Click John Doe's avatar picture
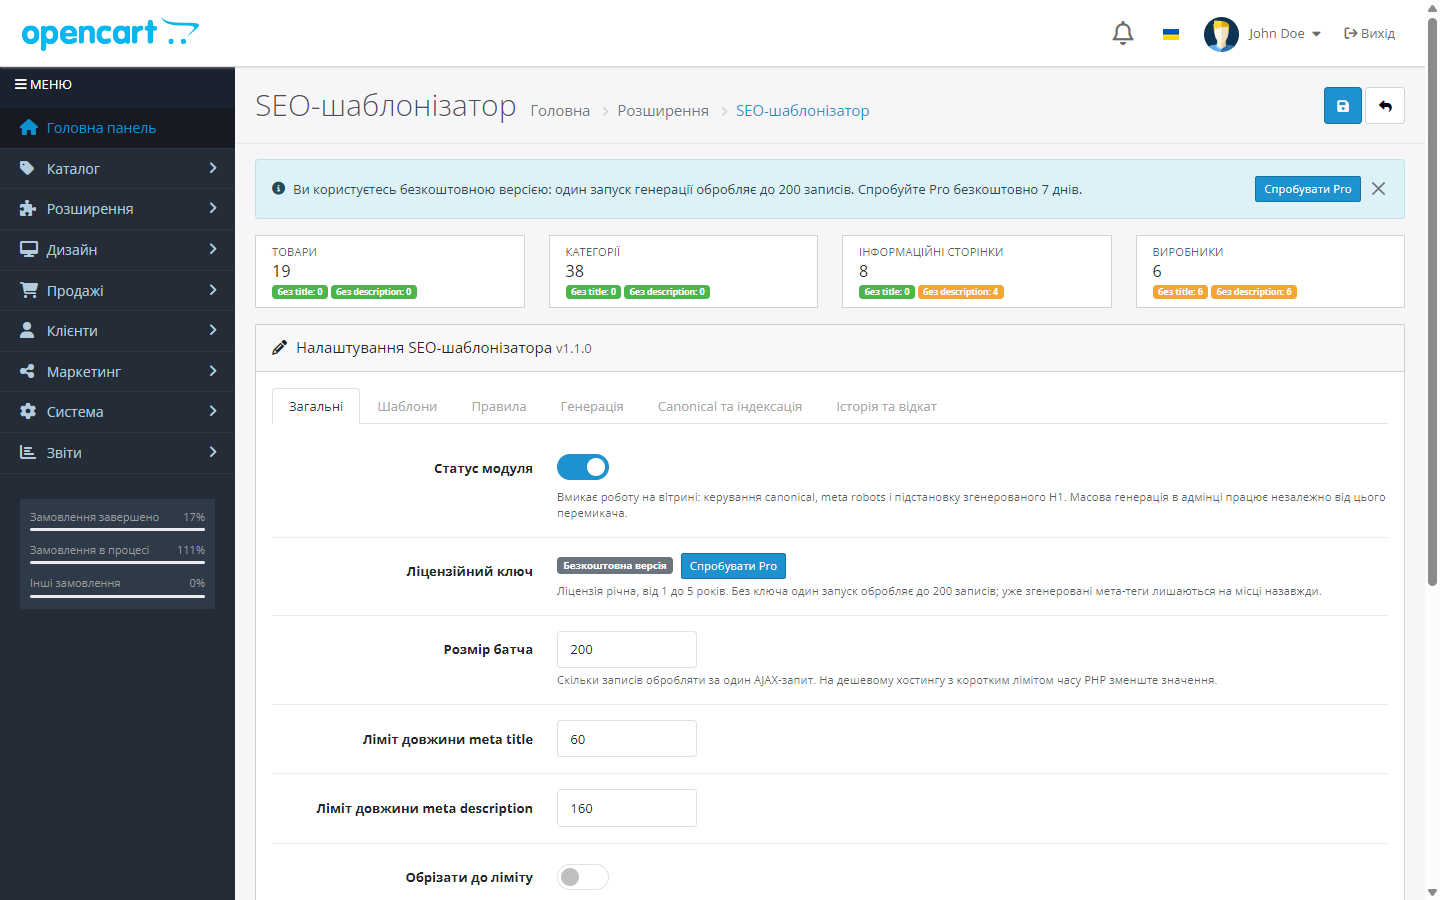The image size is (1440, 900). pos(1221,34)
